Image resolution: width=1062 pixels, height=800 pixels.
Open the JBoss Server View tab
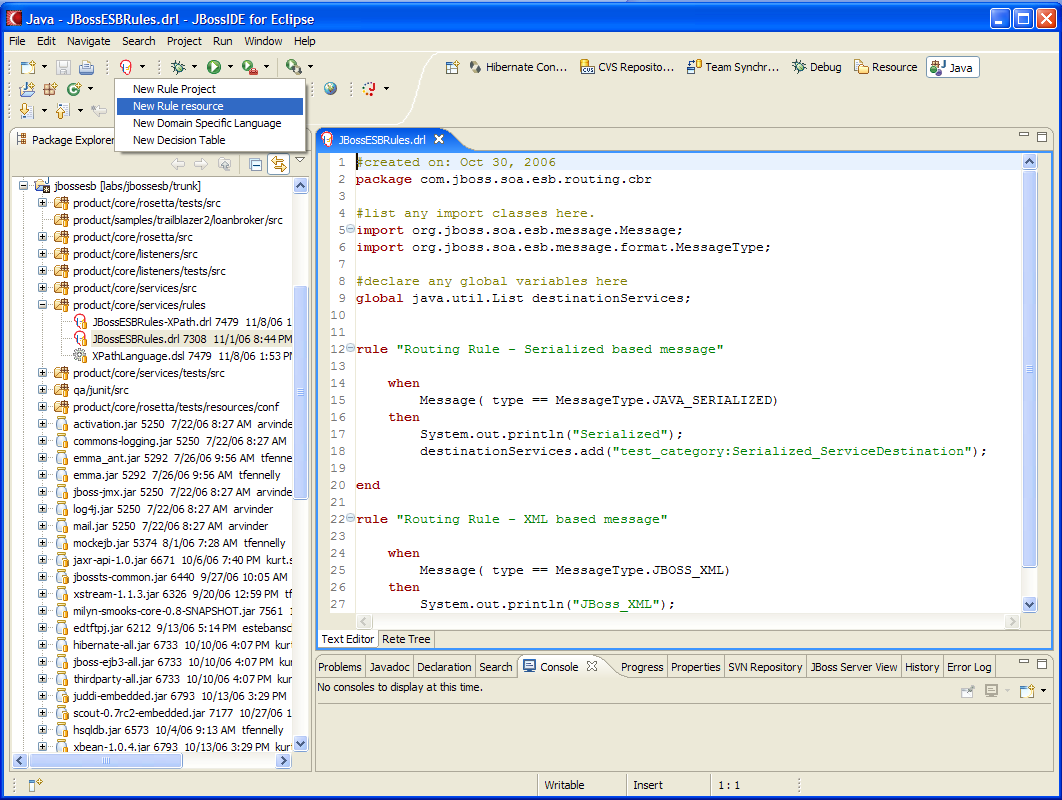point(854,667)
